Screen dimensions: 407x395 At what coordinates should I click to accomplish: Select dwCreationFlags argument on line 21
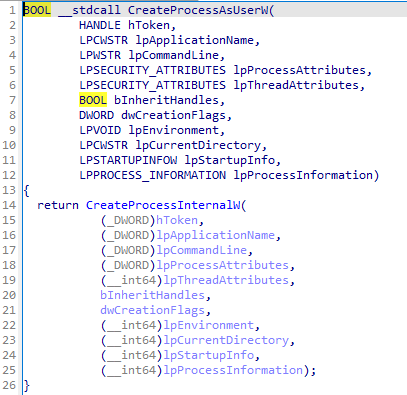(x=152, y=310)
